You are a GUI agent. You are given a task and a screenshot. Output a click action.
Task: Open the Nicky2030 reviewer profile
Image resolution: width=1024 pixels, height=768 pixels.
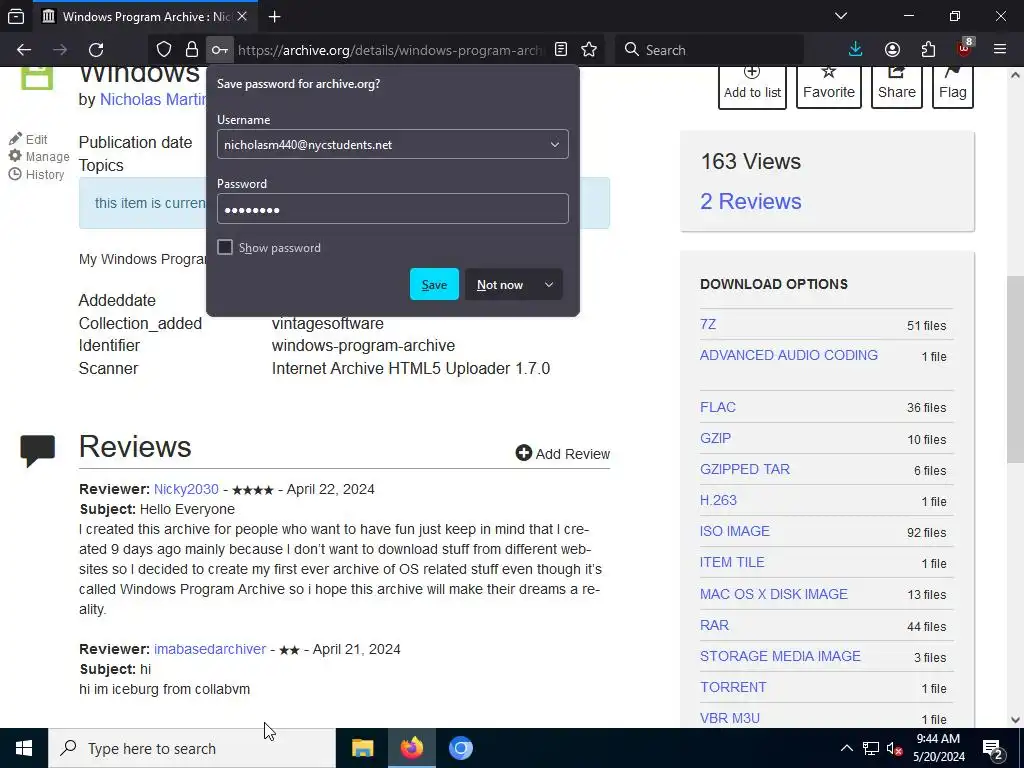186,489
